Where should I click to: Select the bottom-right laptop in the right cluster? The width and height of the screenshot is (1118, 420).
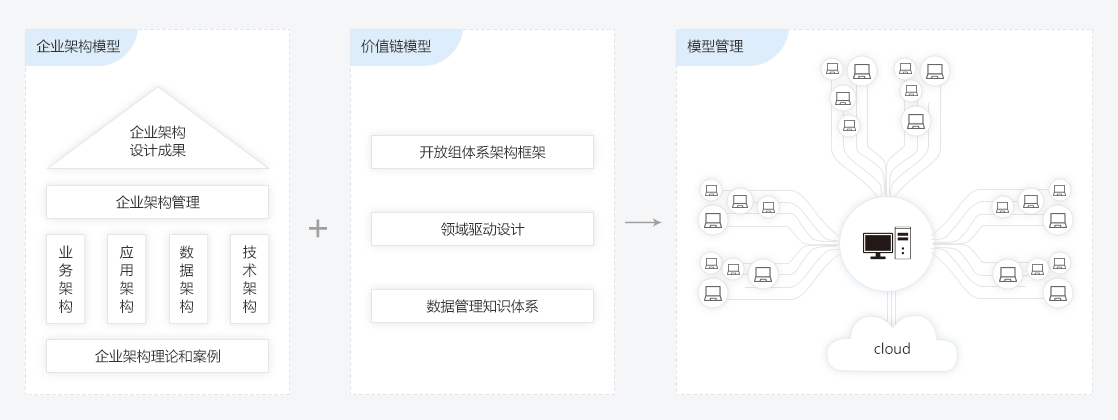[1058, 293]
